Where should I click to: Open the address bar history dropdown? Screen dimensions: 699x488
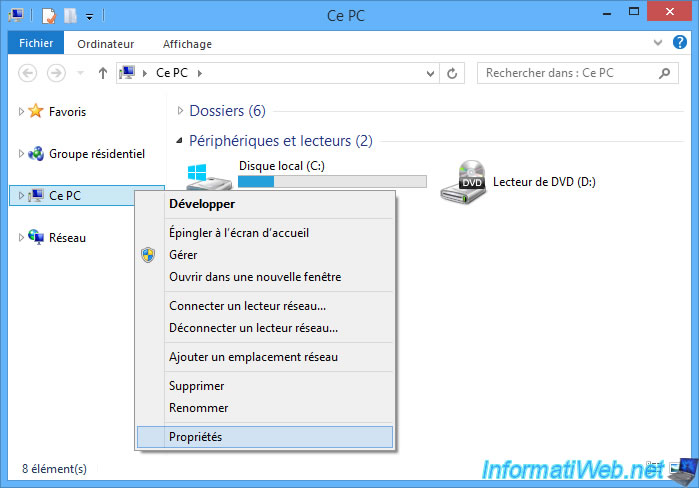[x=430, y=74]
